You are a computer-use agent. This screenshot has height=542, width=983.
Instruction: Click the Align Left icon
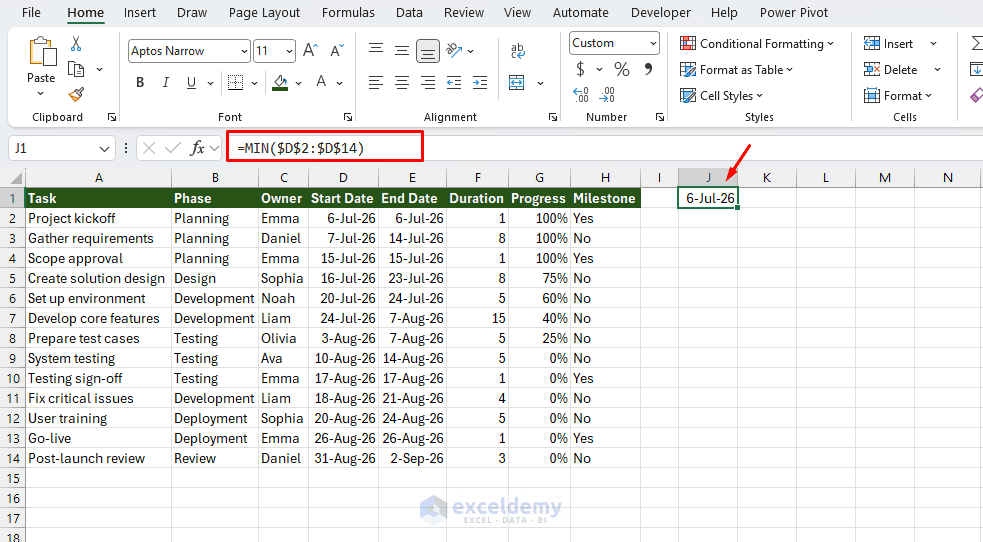[376, 82]
